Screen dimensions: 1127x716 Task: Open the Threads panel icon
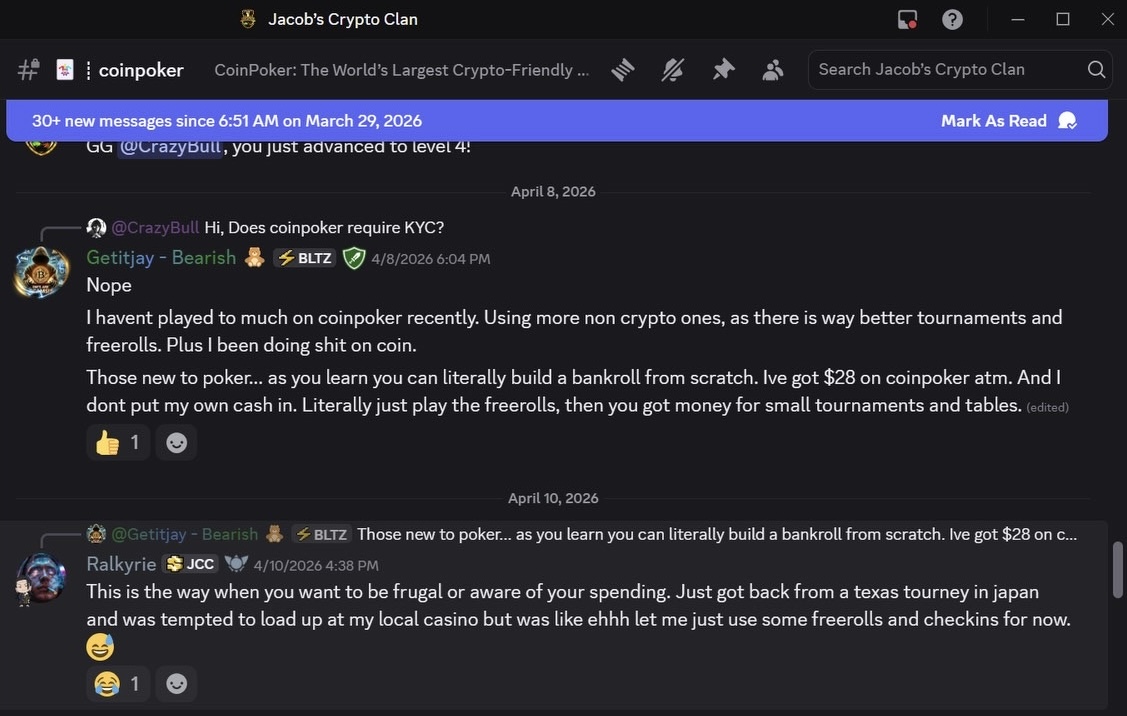click(x=623, y=70)
